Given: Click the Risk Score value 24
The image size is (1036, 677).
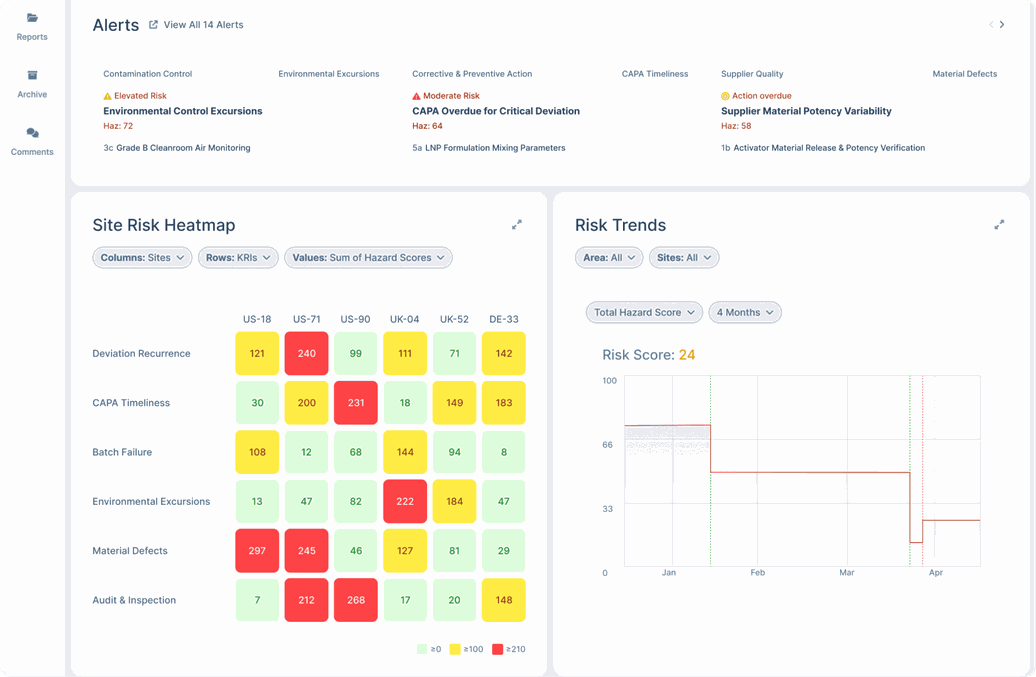Looking at the screenshot, I should [687, 355].
